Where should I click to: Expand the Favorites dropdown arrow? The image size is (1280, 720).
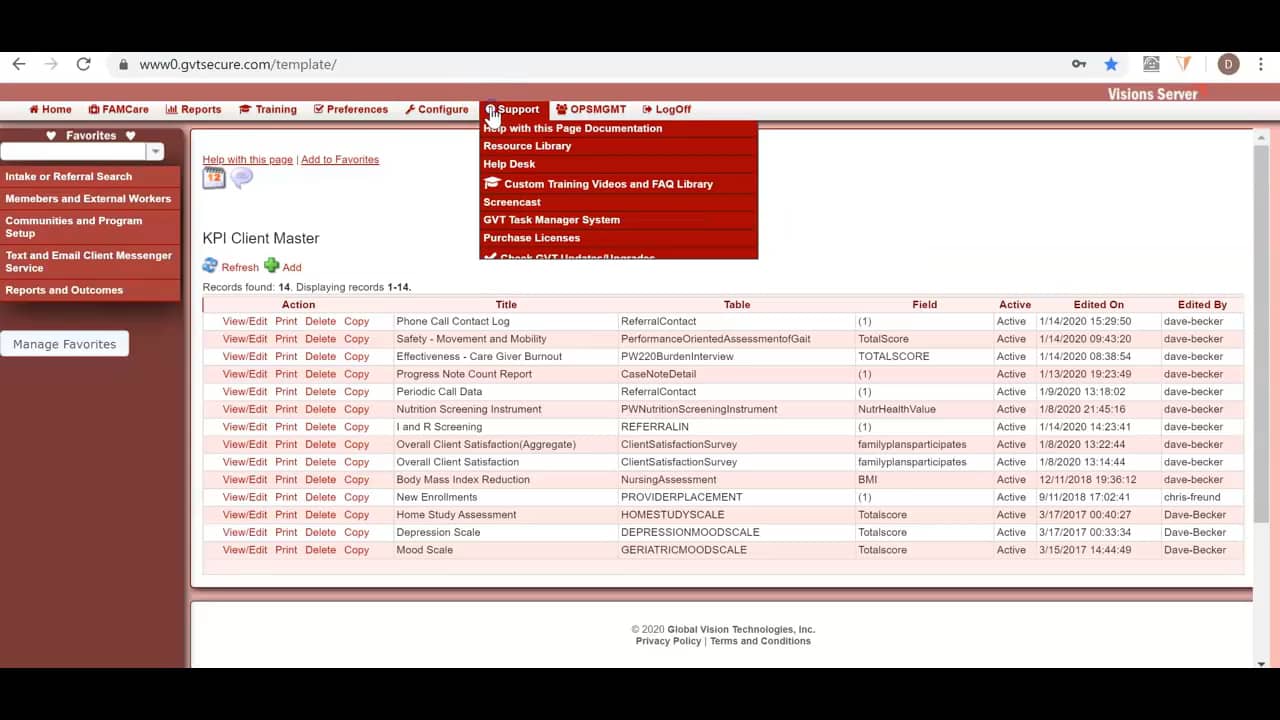[155, 152]
